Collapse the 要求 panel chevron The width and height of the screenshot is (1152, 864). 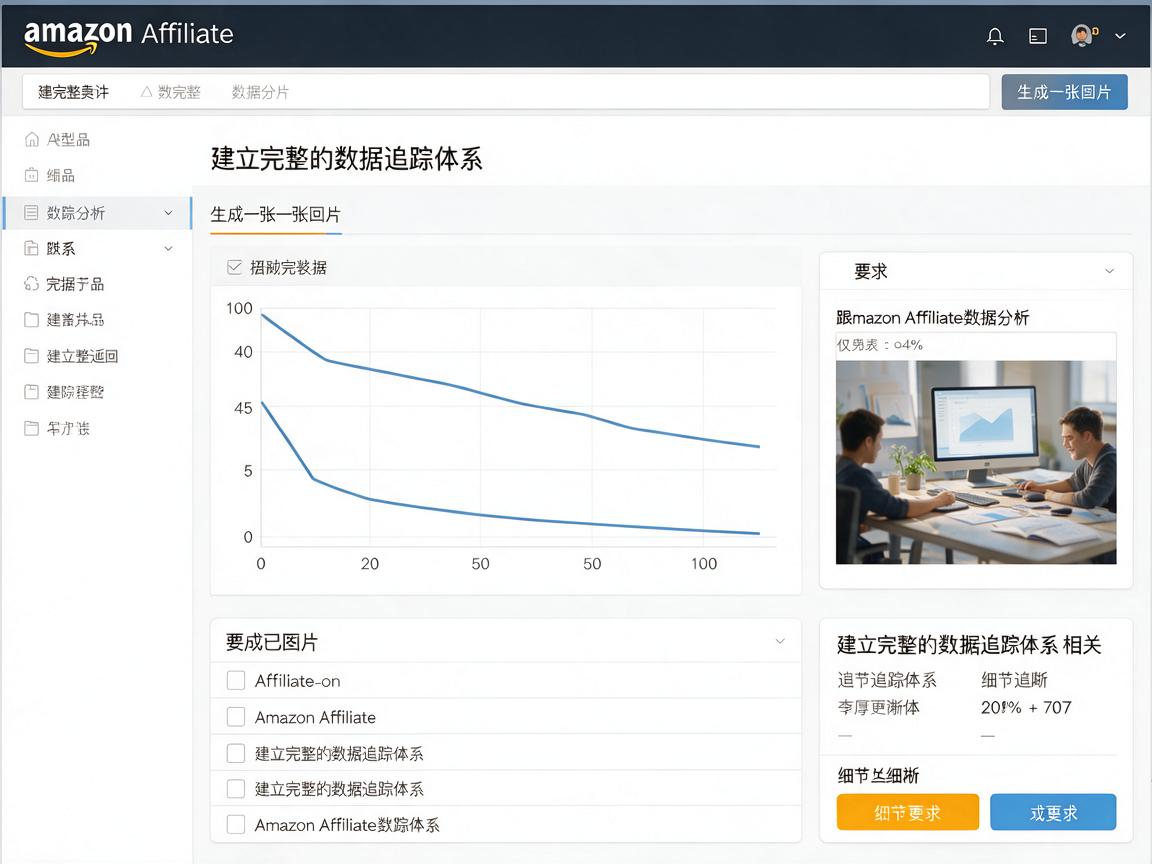(x=1109, y=271)
